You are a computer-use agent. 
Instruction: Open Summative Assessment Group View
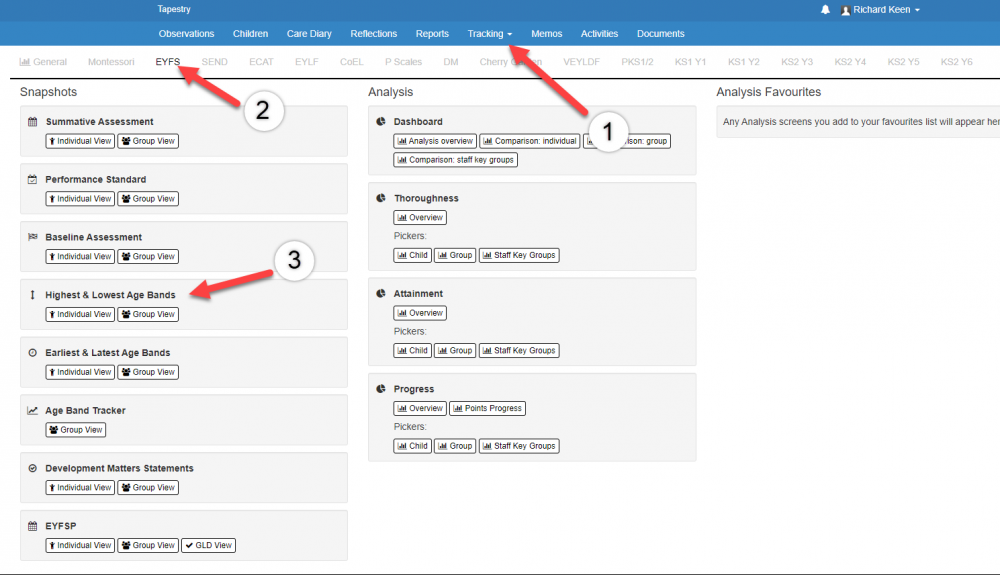tap(148, 141)
